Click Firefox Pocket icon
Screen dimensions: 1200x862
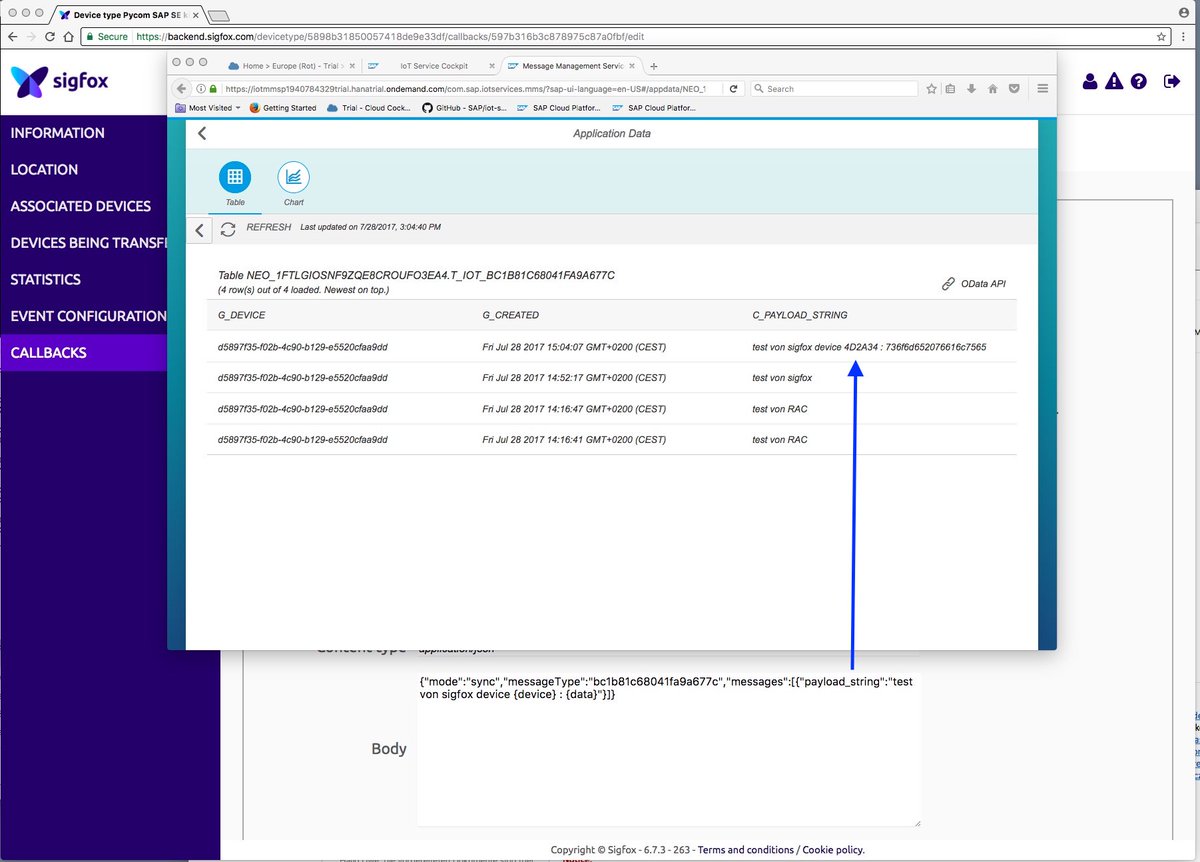point(1014,89)
